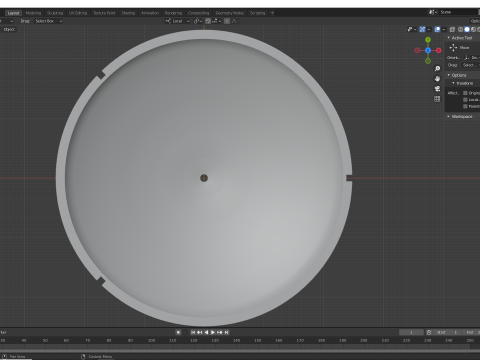Click the blue Z axis gizmo center
This screenshot has height=360, width=480.
[428, 50]
